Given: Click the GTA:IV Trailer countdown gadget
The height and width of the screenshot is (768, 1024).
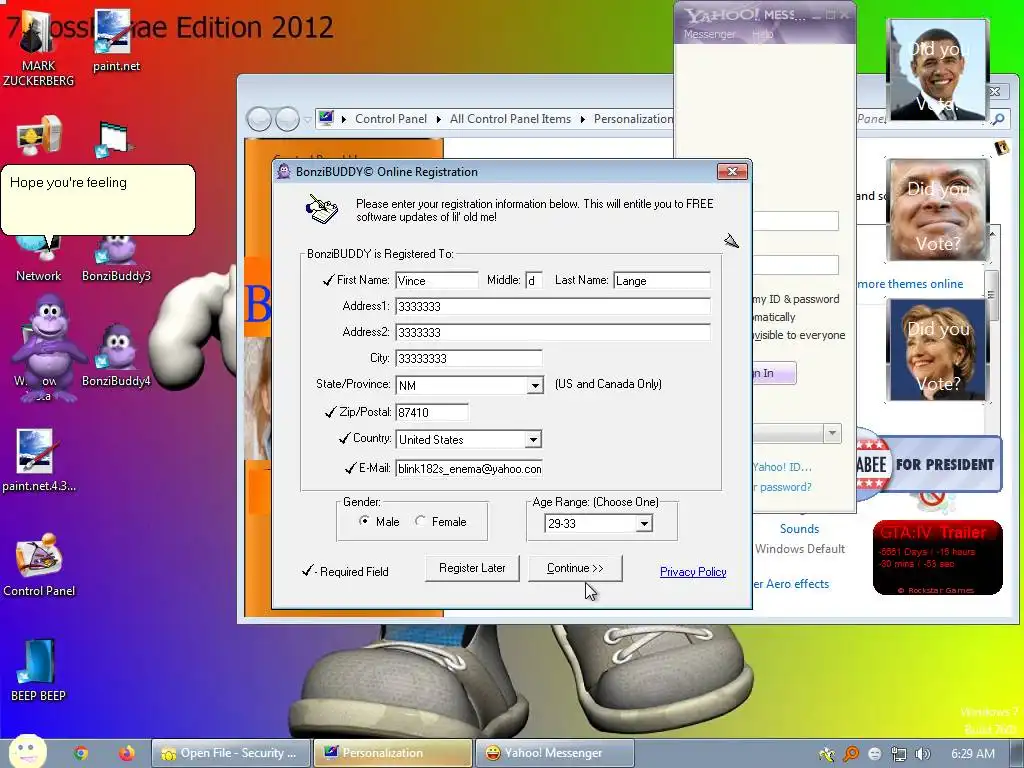Looking at the screenshot, I should tap(937, 558).
